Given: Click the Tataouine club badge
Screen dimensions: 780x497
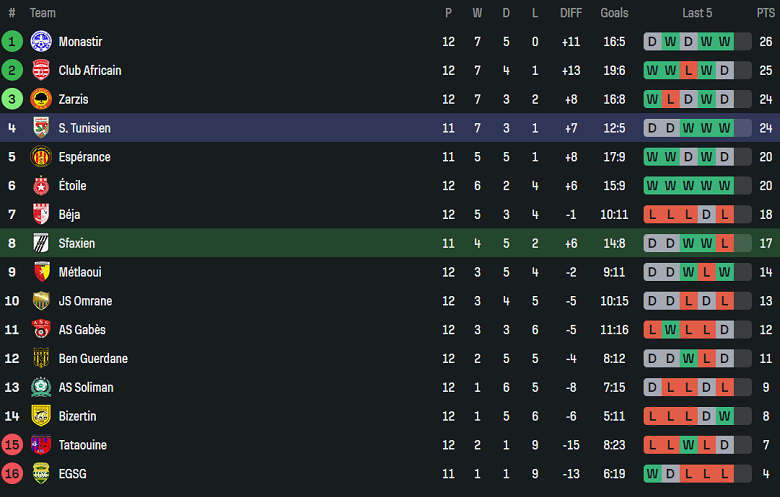Looking at the screenshot, I should coord(41,445).
